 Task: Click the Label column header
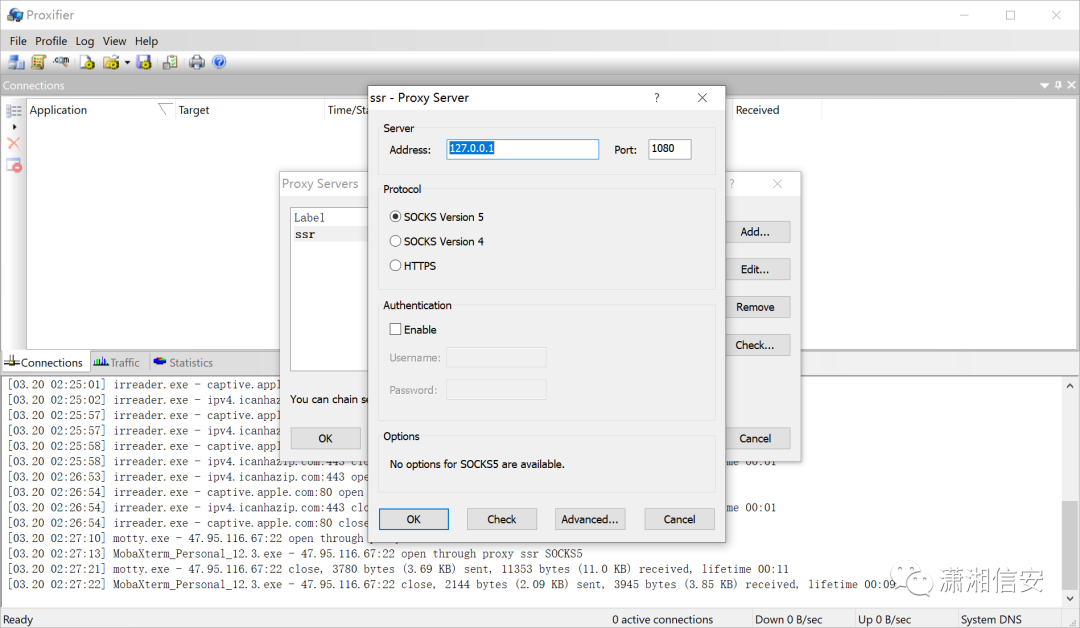click(329, 218)
